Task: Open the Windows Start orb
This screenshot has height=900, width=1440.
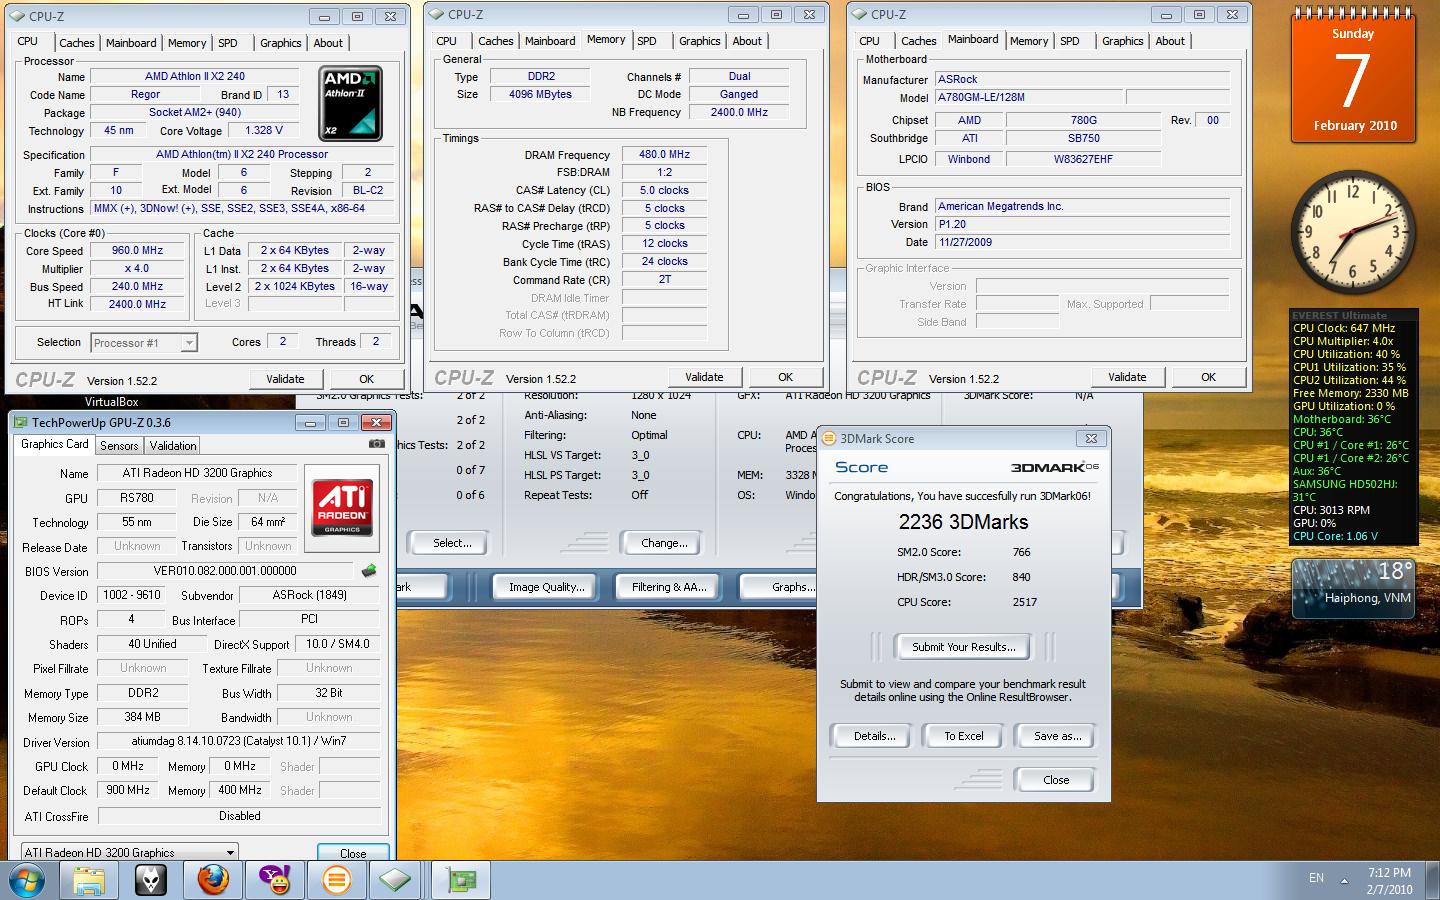Action: coord(26,881)
